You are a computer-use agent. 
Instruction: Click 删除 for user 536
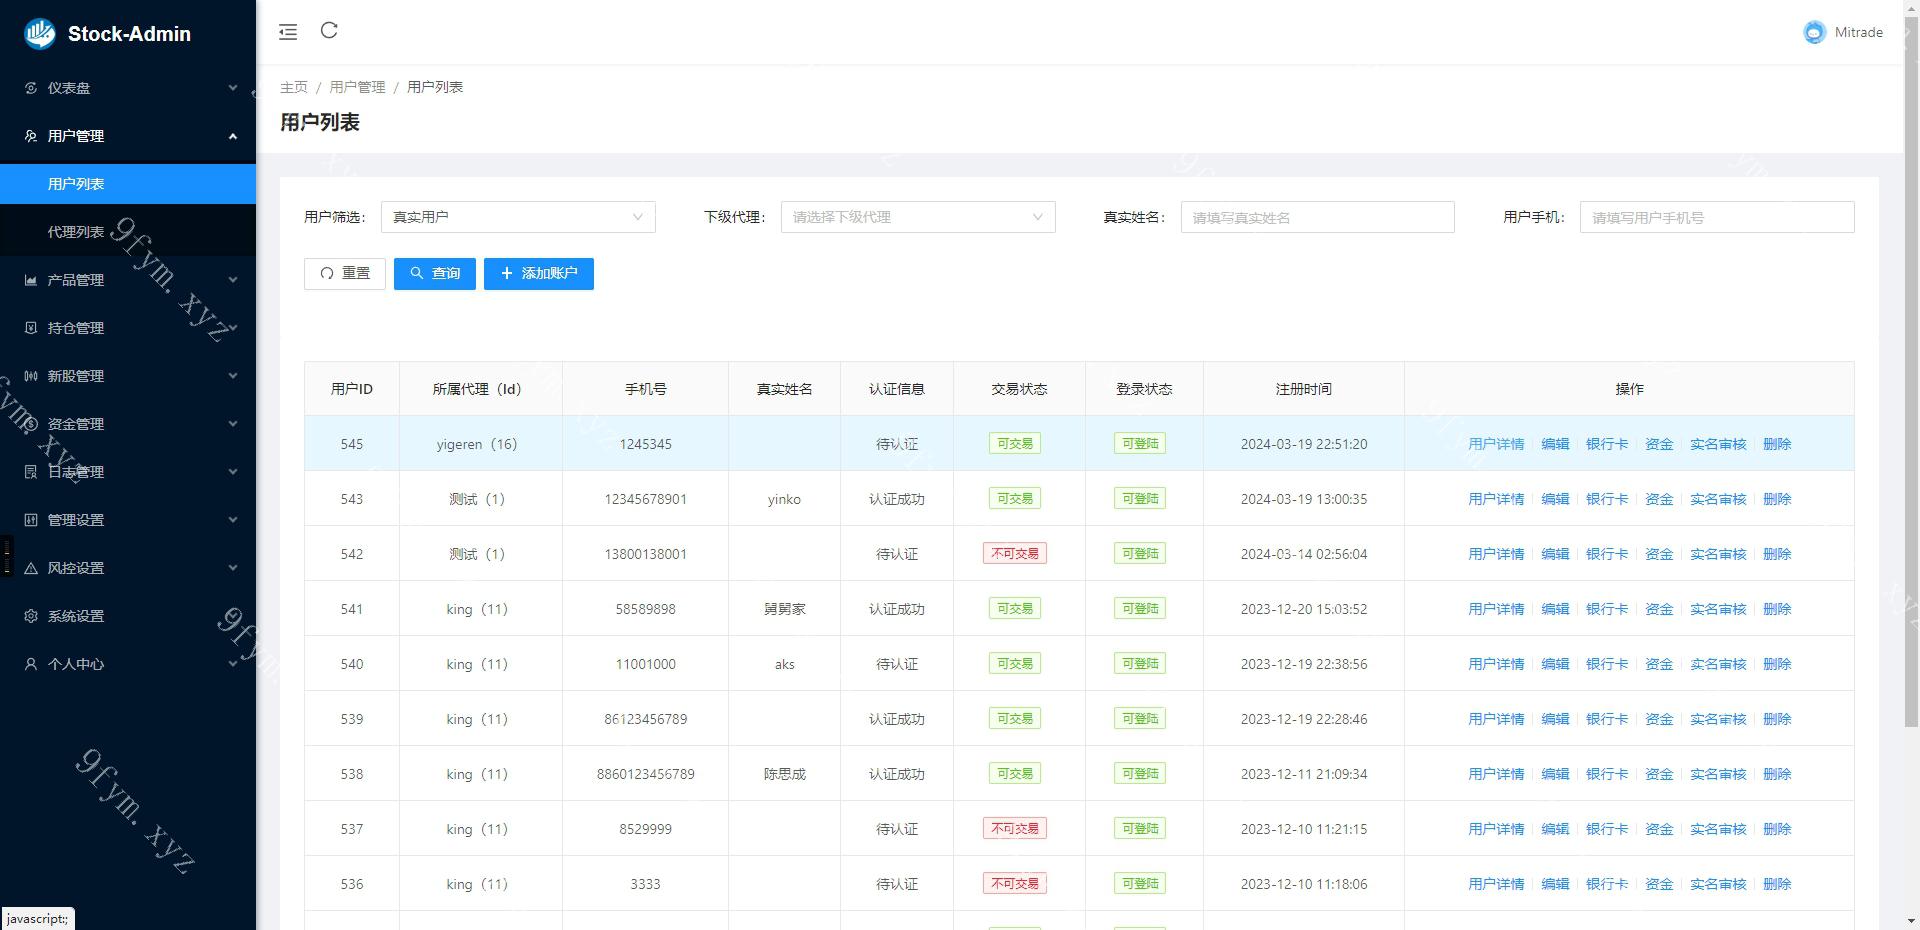(x=1777, y=884)
